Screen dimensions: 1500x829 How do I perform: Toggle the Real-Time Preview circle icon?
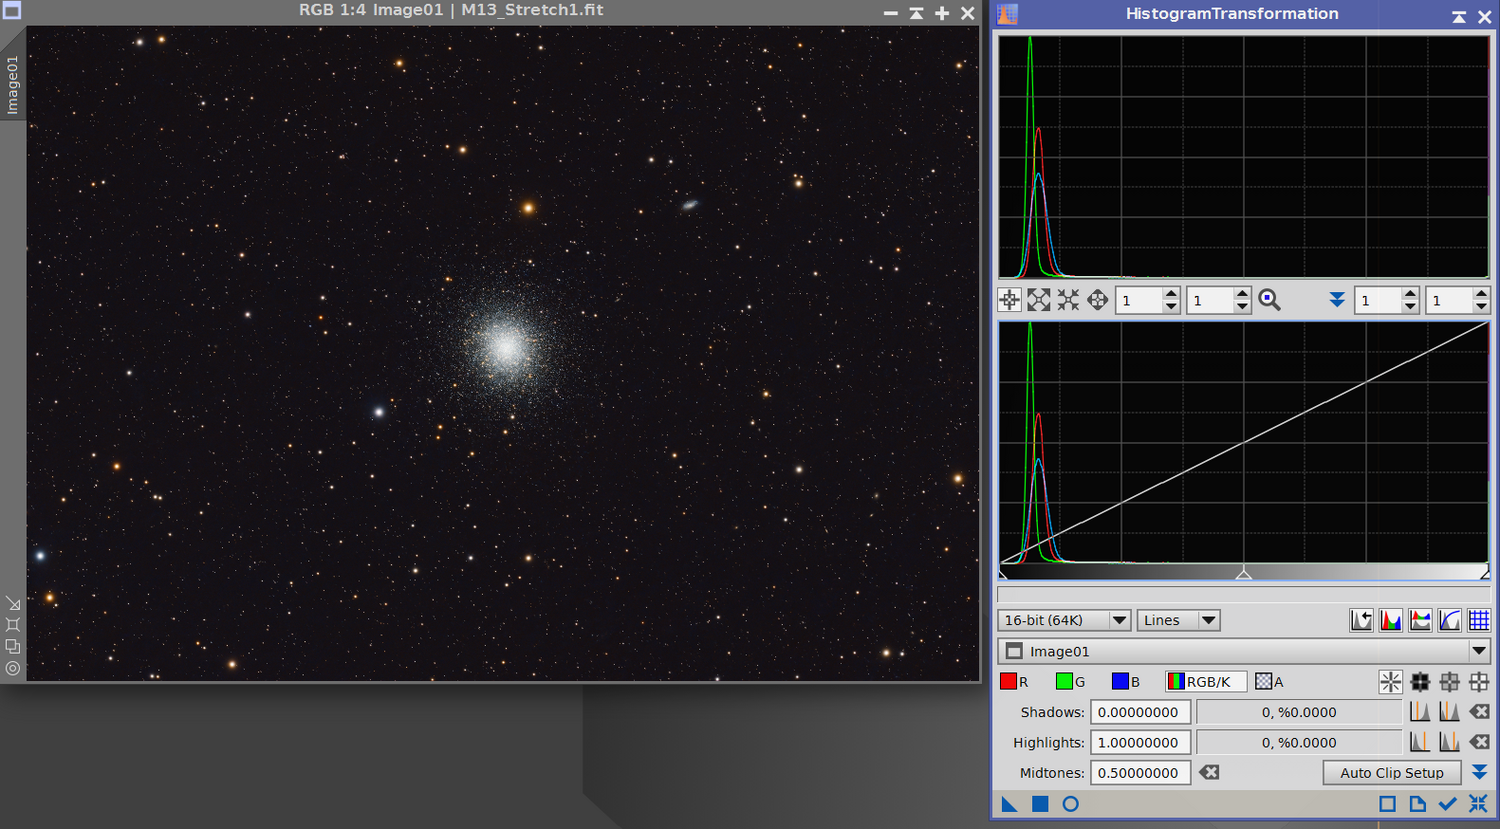1070,804
